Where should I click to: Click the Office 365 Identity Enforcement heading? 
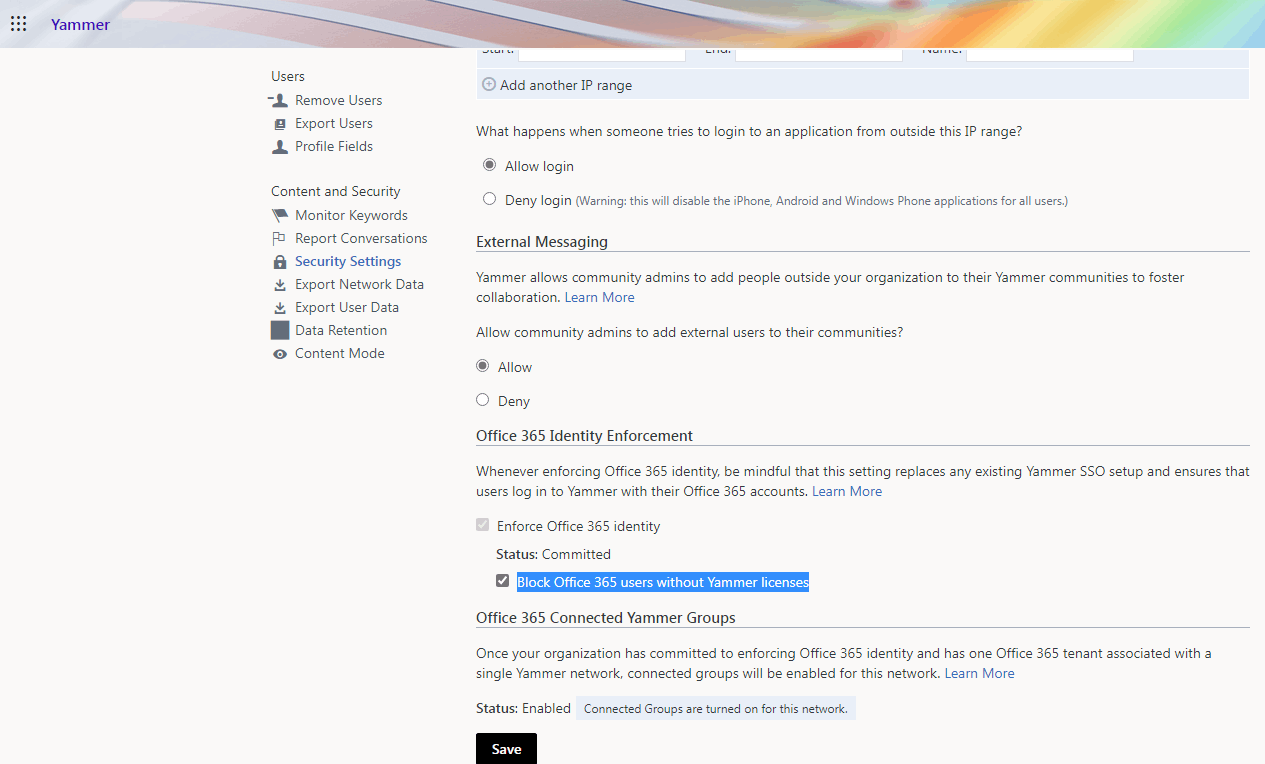584,436
